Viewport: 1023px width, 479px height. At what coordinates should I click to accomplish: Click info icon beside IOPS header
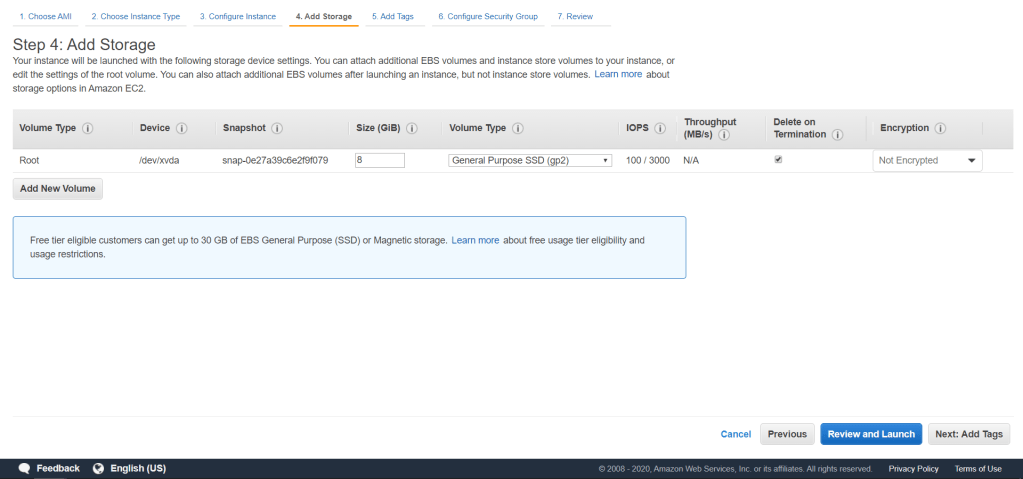point(660,128)
